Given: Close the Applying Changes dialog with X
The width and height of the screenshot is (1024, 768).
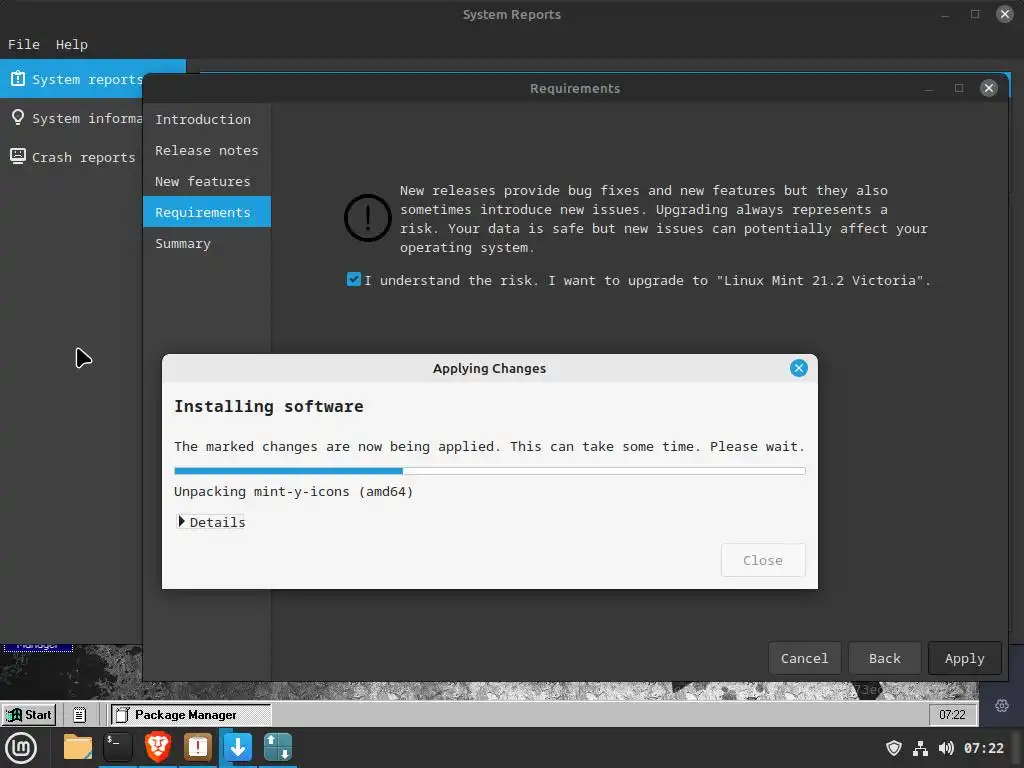Looking at the screenshot, I should tap(798, 368).
